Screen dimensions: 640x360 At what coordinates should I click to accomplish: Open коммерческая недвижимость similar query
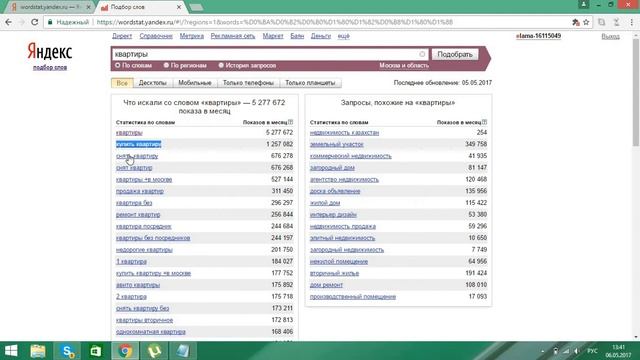(x=351, y=156)
